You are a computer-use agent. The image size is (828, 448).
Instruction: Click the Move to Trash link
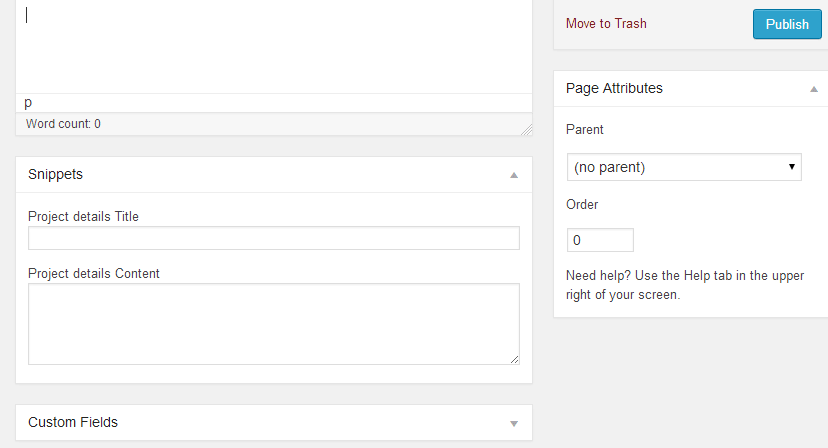click(x=606, y=23)
